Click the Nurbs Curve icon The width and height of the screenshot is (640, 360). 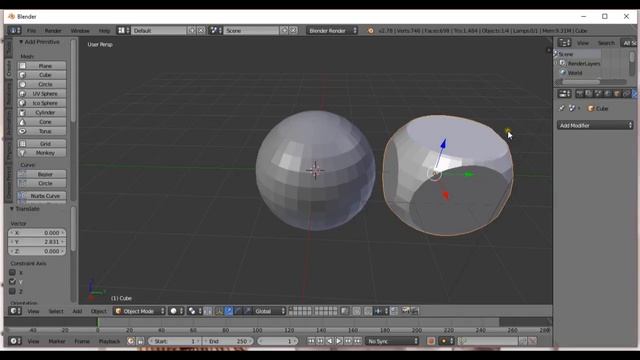[x=22, y=196]
